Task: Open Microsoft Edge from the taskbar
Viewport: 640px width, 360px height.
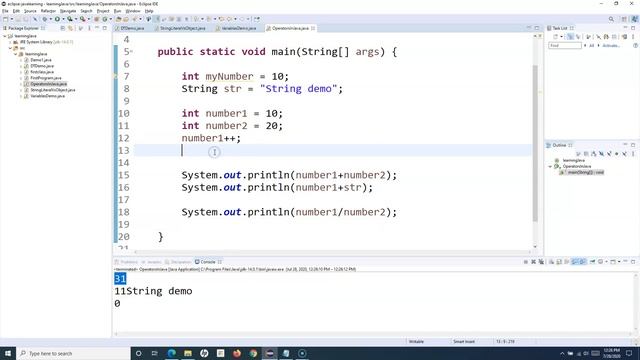Action: tap(171, 353)
